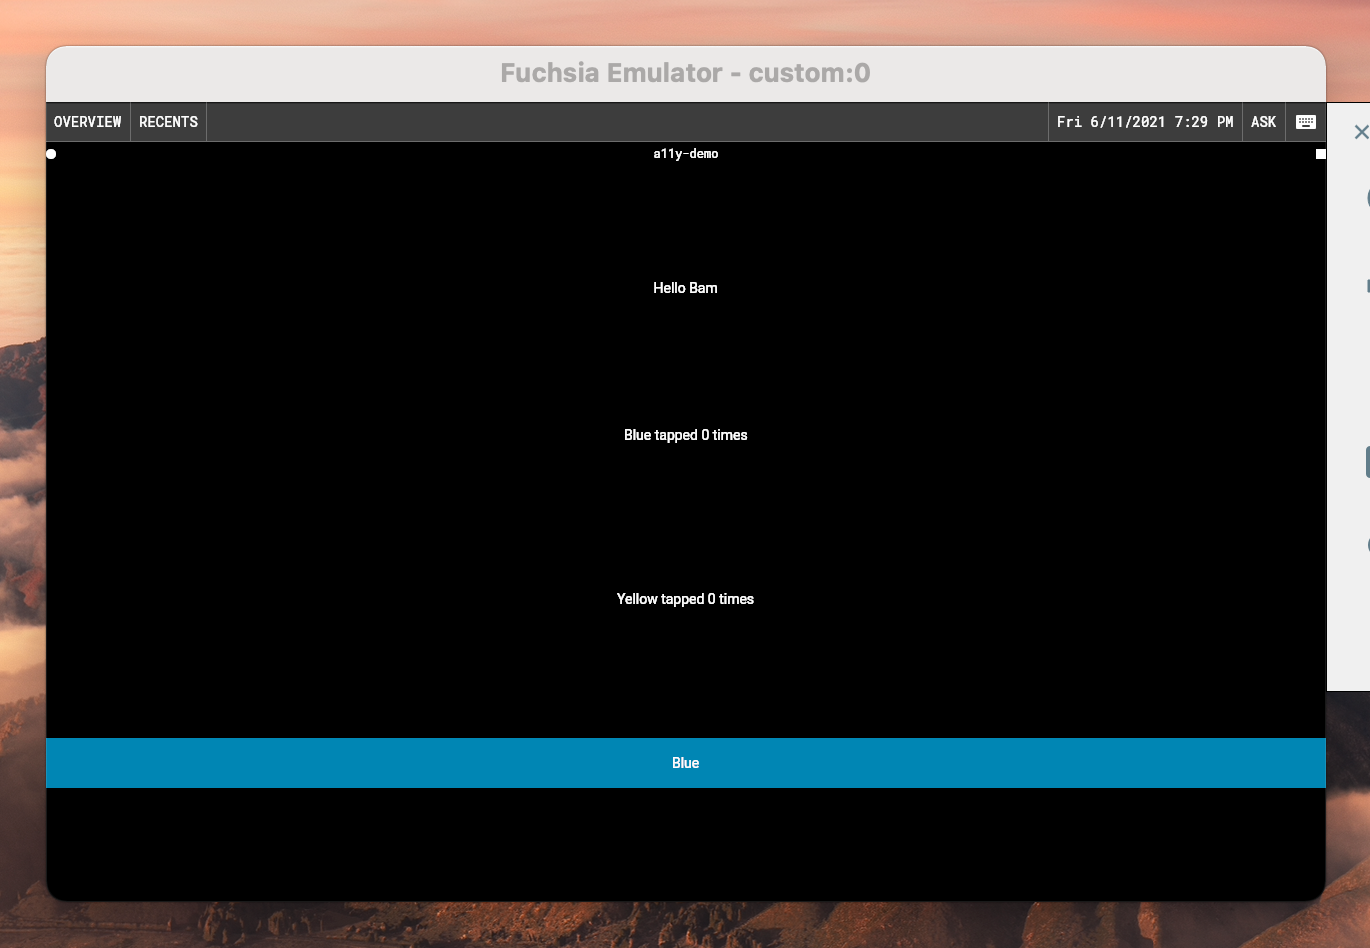Click the Hello Bam greeting text
Viewport: 1370px width, 948px height.
tap(685, 288)
